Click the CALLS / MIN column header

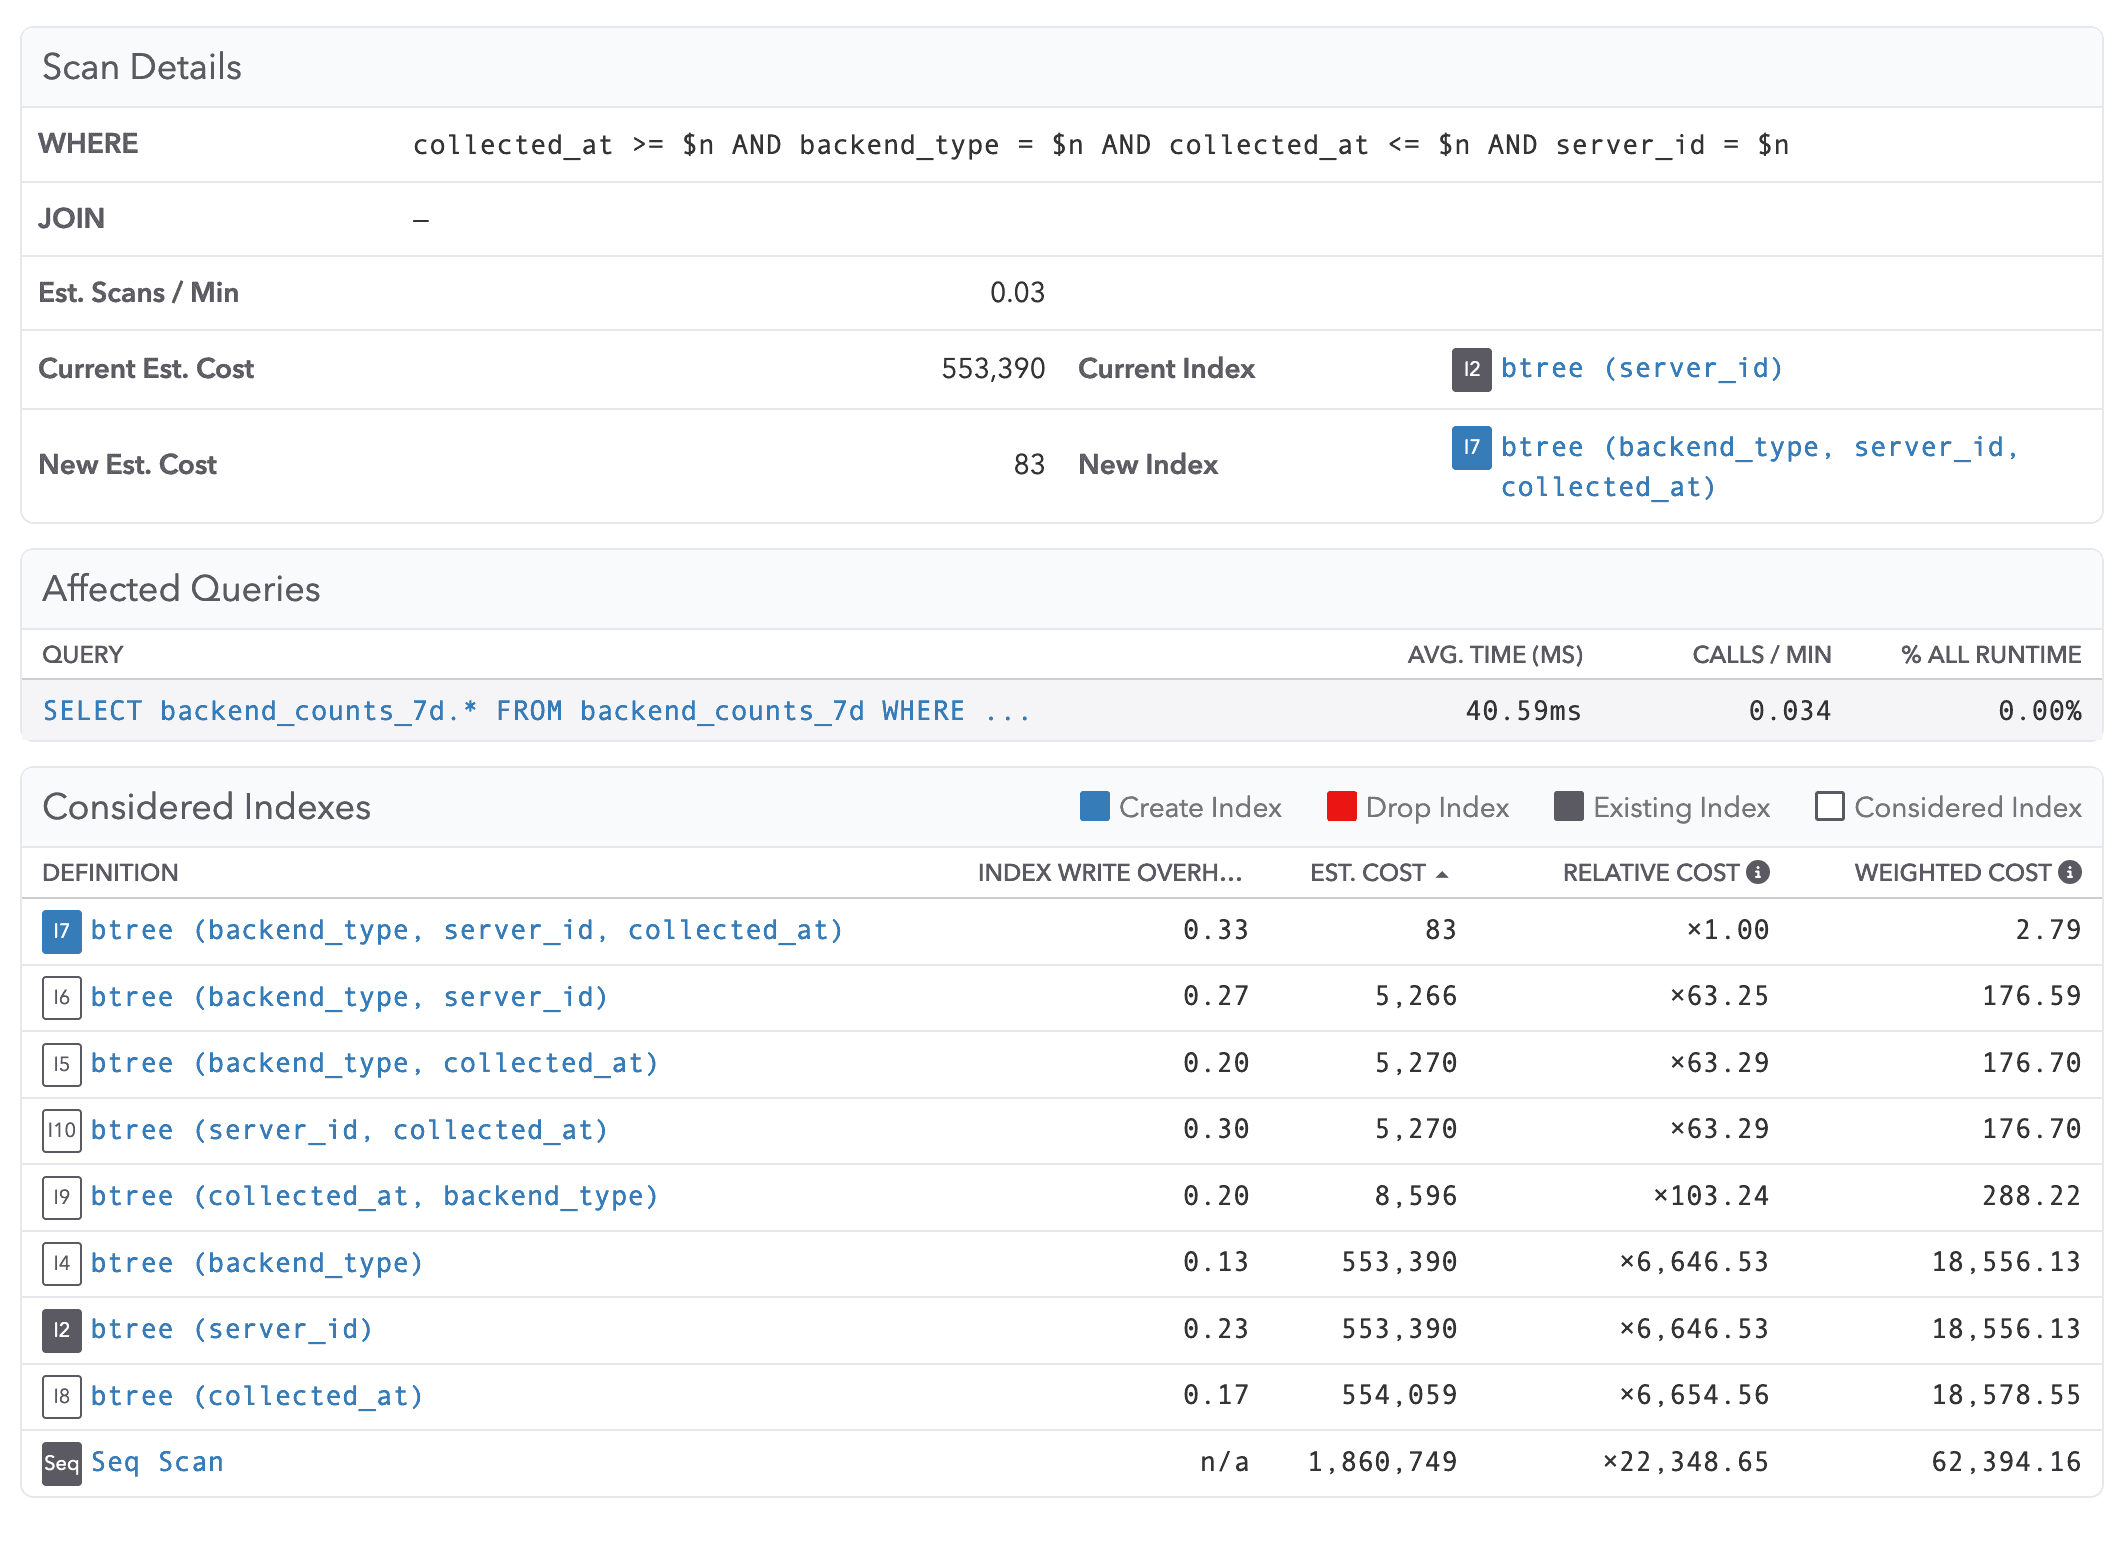point(1762,655)
